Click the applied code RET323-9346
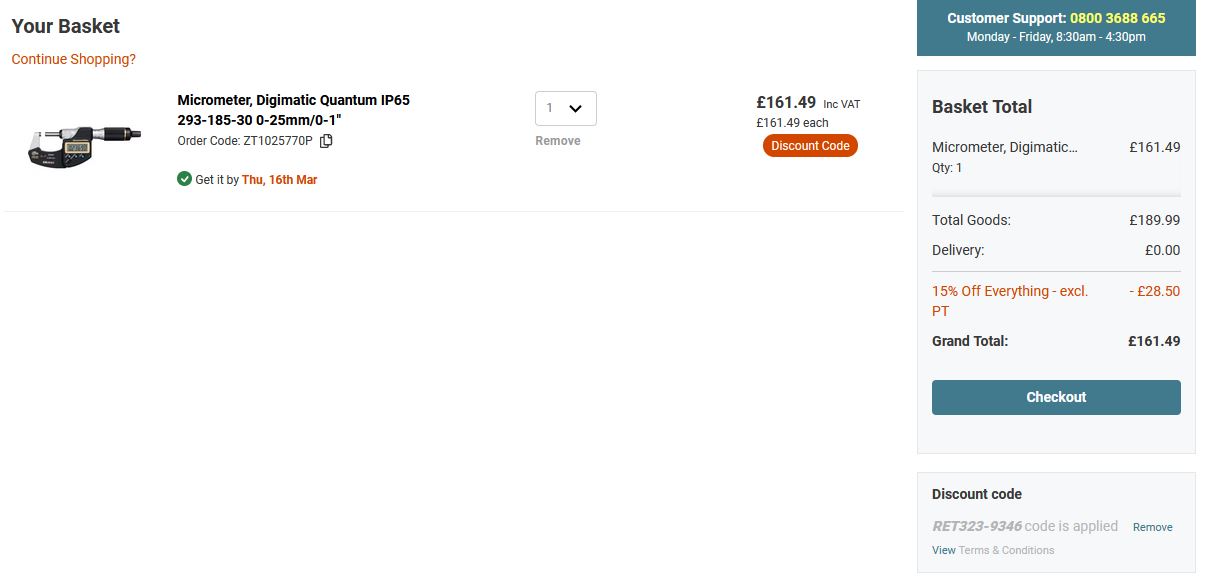This screenshot has width=1212, height=578. point(976,526)
